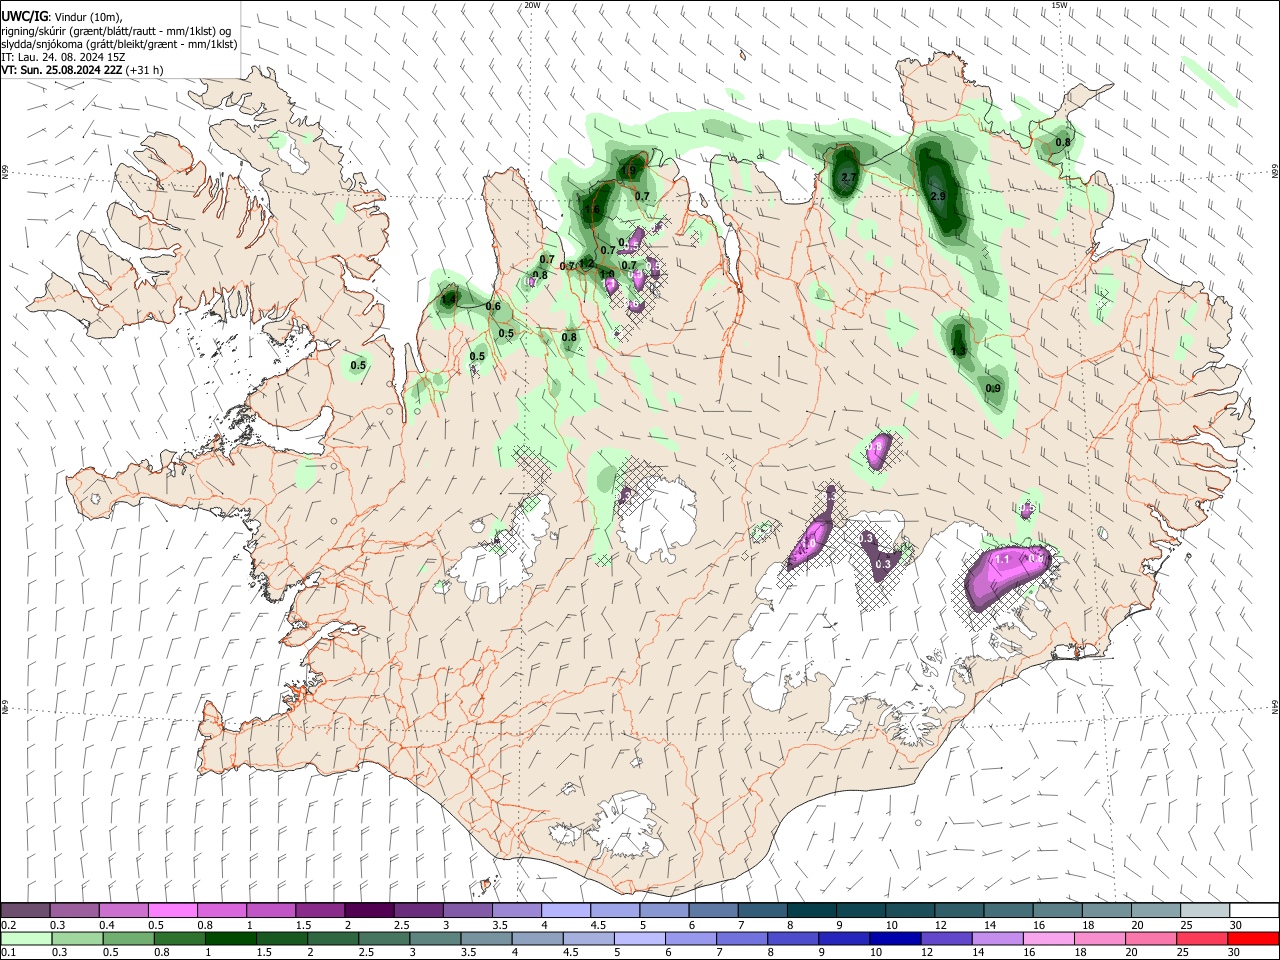Click the 1.4 precipitation value on the map
This screenshot has width=1280, height=960.
(x=448, y=298)
